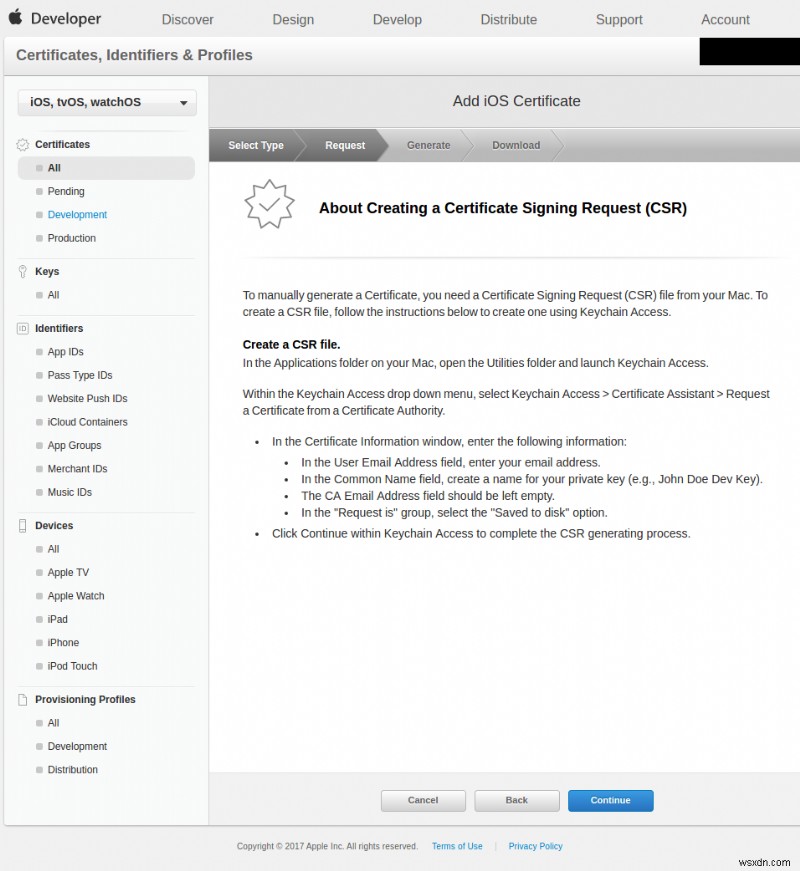Open the iOS, tvOS, watchOS platform dropdown

(107, 102)
